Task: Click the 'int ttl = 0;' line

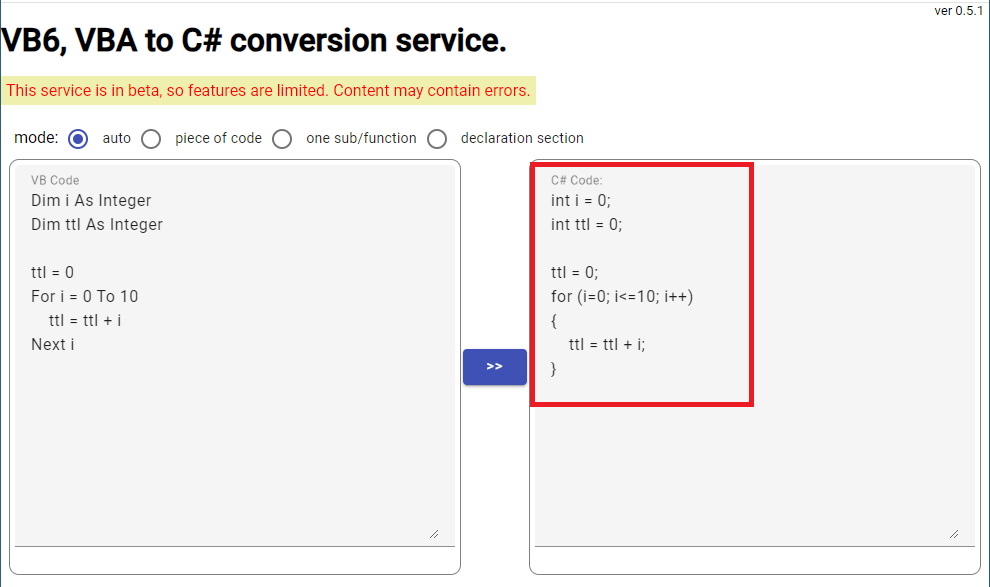Action: point(587,225)
